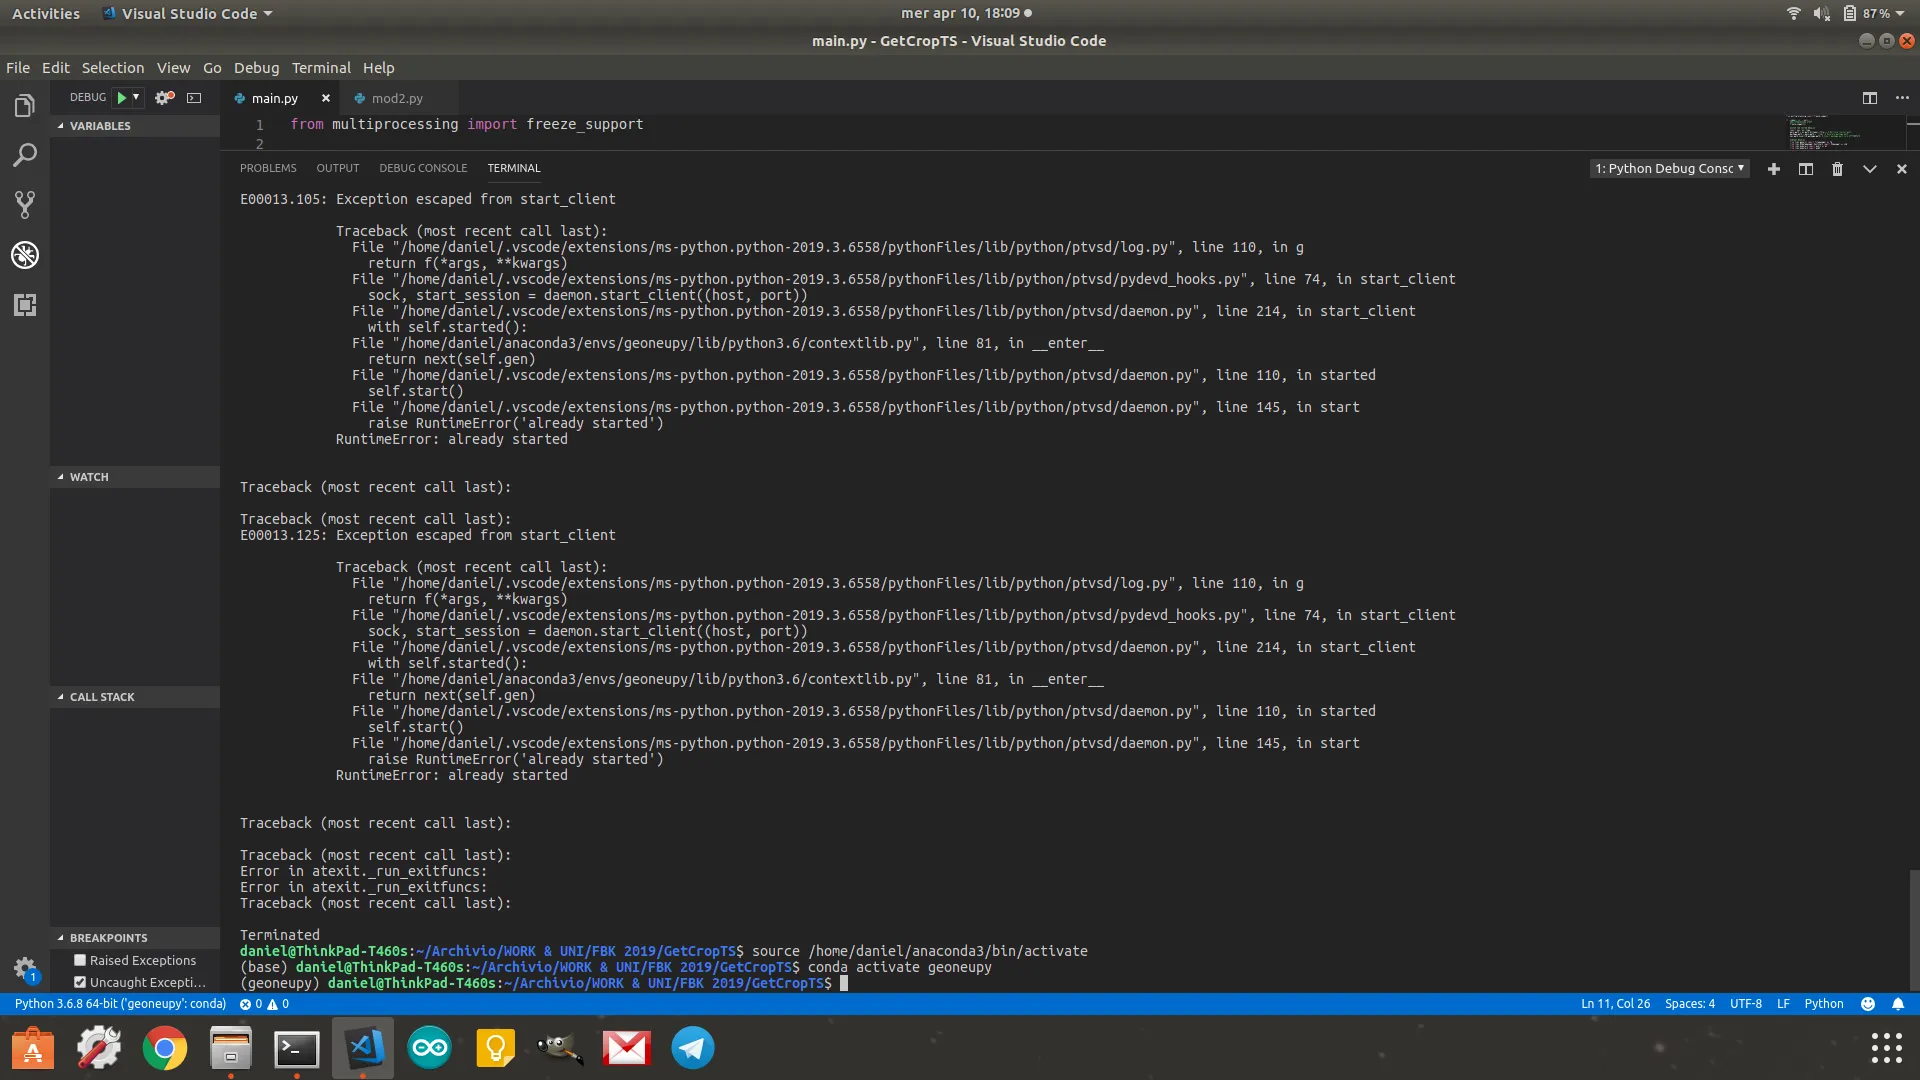This screenshot has width=1920, height=1080.
Task: Start debugging with the green play button
Action: (x=121, y=98)
